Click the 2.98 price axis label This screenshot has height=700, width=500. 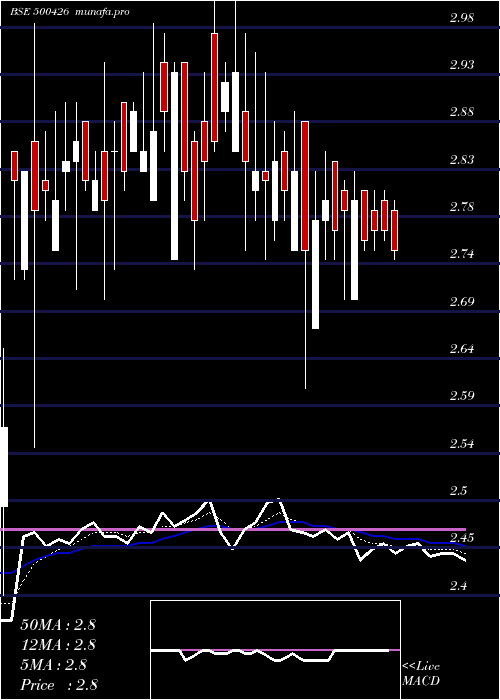point(462,18)
